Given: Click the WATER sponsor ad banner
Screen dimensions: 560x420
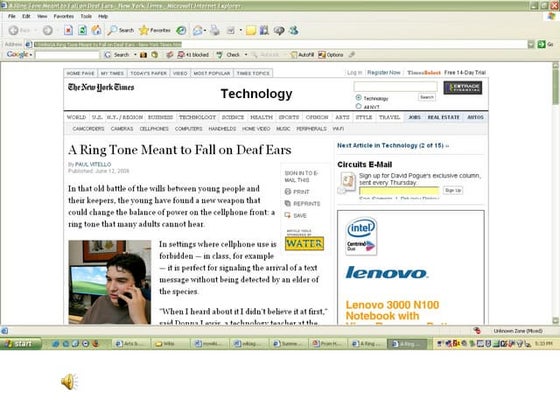Looking at the screenshot, I should (x=304, y=244).
